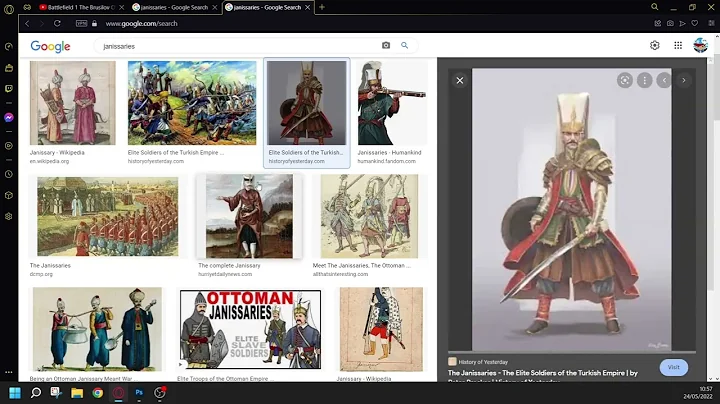
Task: Open Player icon in Opera sidebar
Action: (x=9, y=146)
